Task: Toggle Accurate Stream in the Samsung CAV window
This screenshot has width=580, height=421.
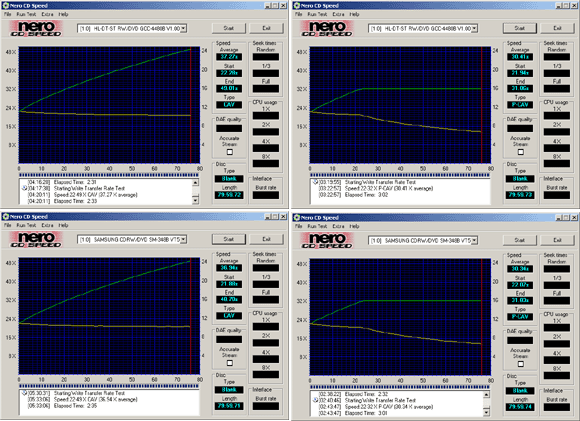Action: click(230, 363)
